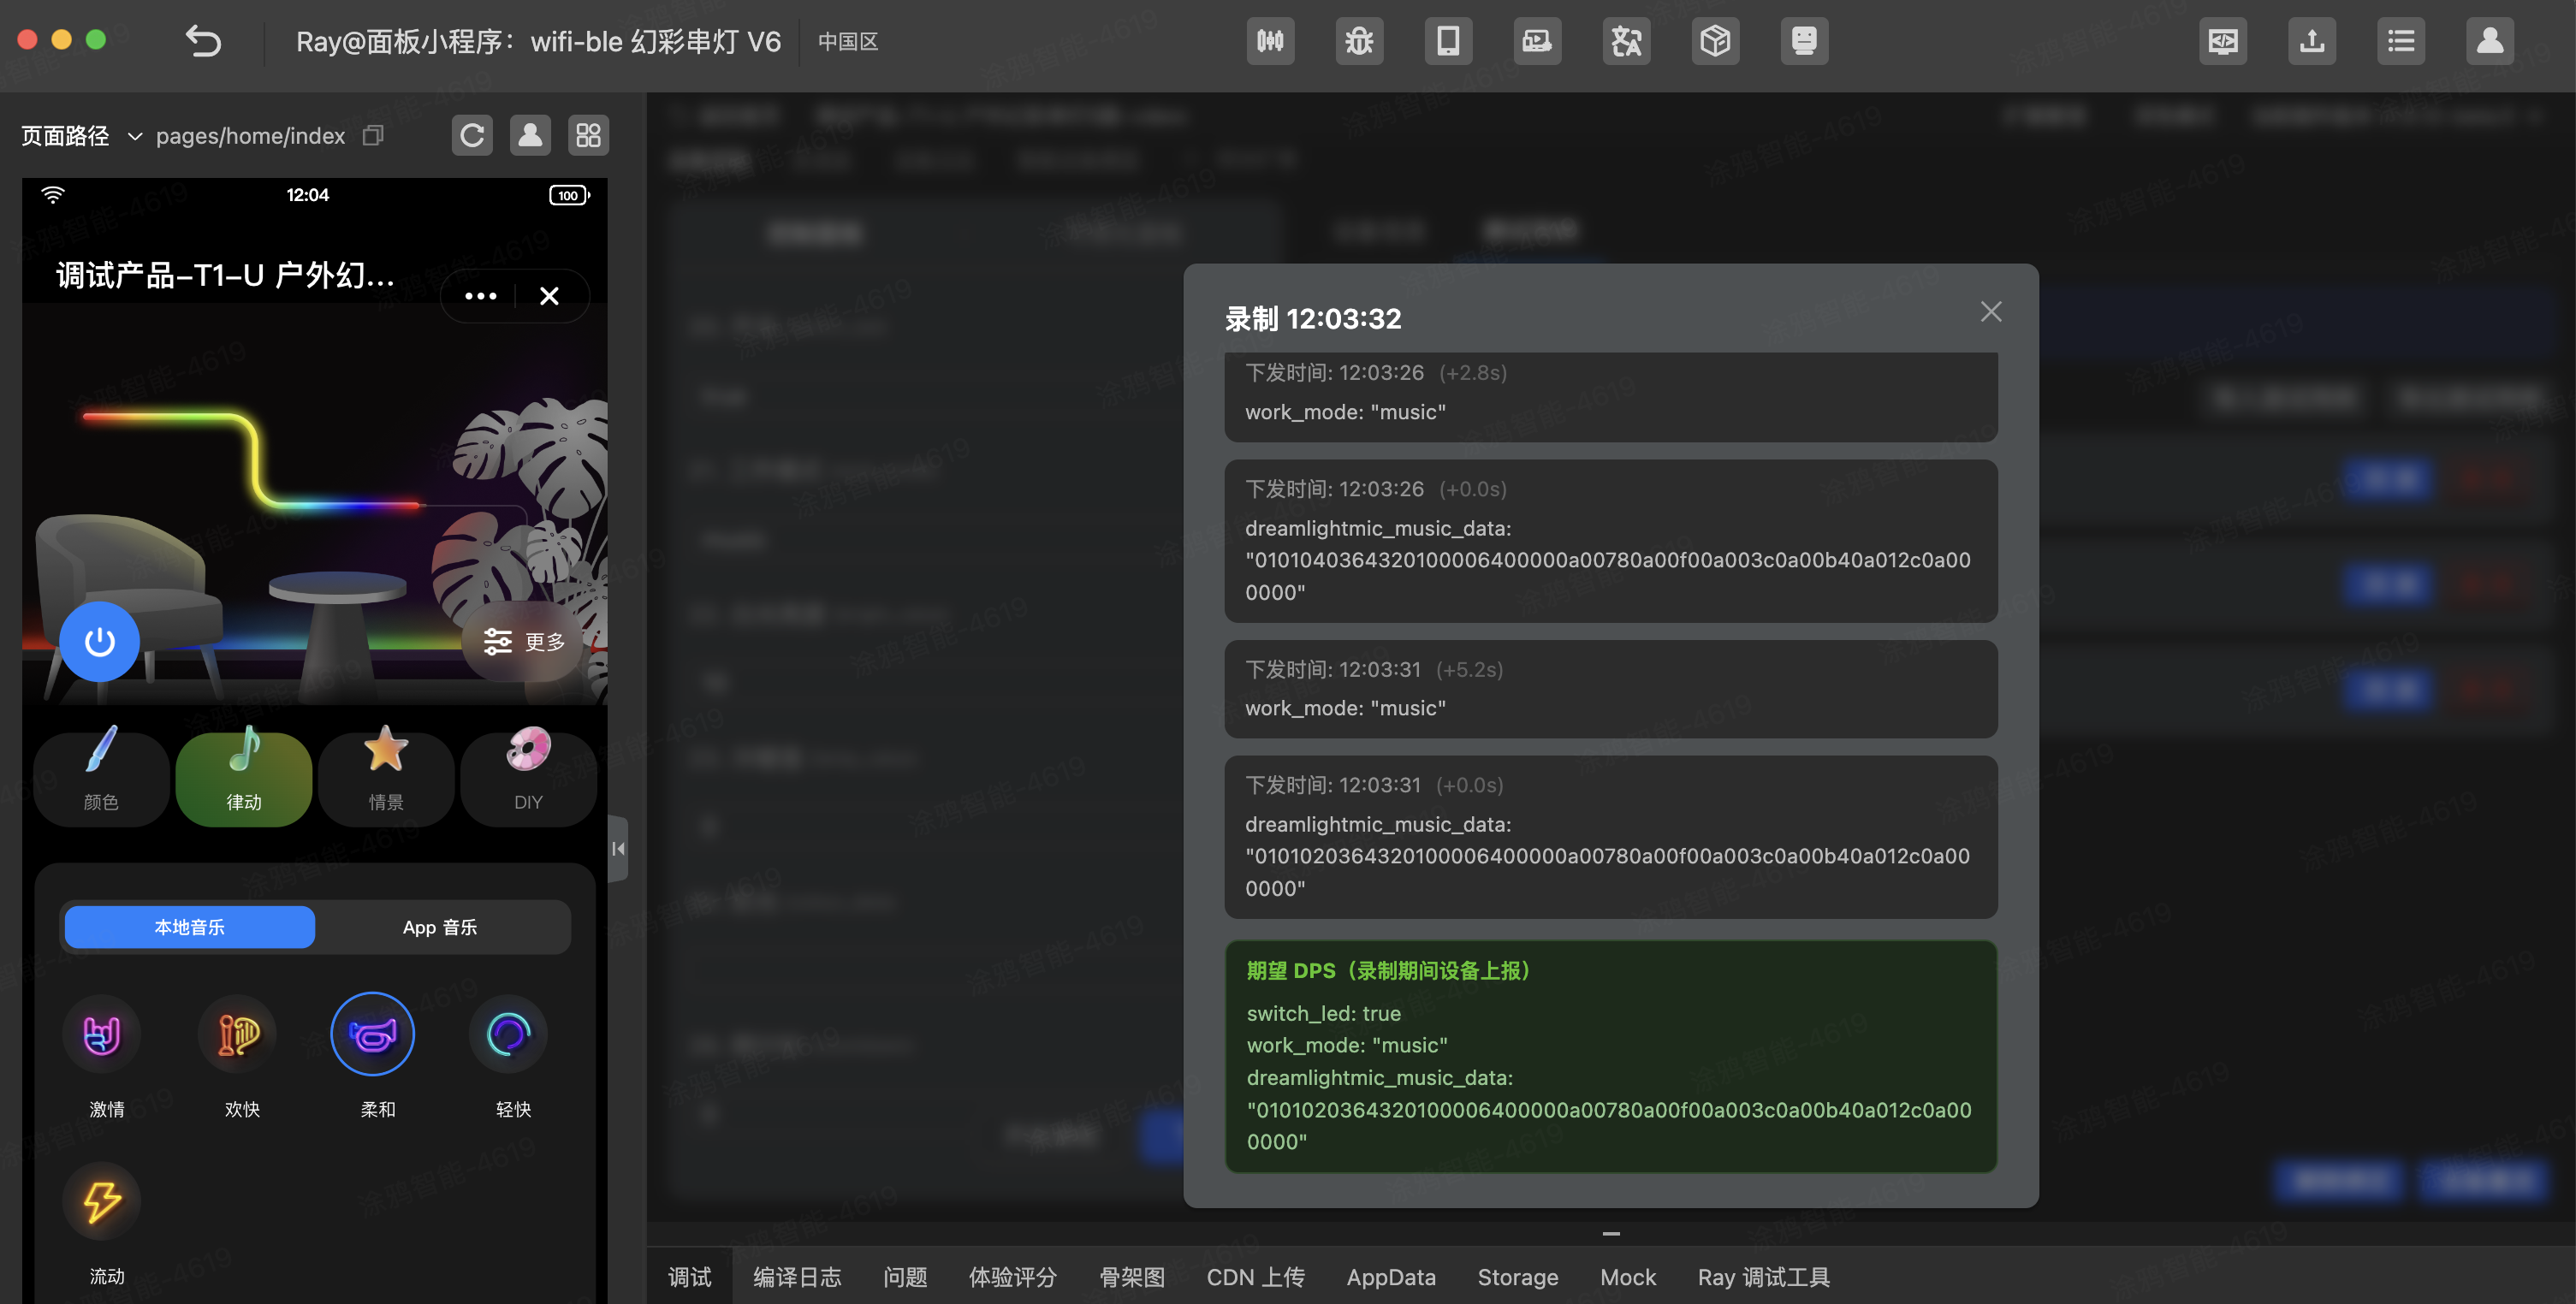Open the bug debug tool
This screenshot has height=1304, width=2576.
click(x=1359, y=41)
